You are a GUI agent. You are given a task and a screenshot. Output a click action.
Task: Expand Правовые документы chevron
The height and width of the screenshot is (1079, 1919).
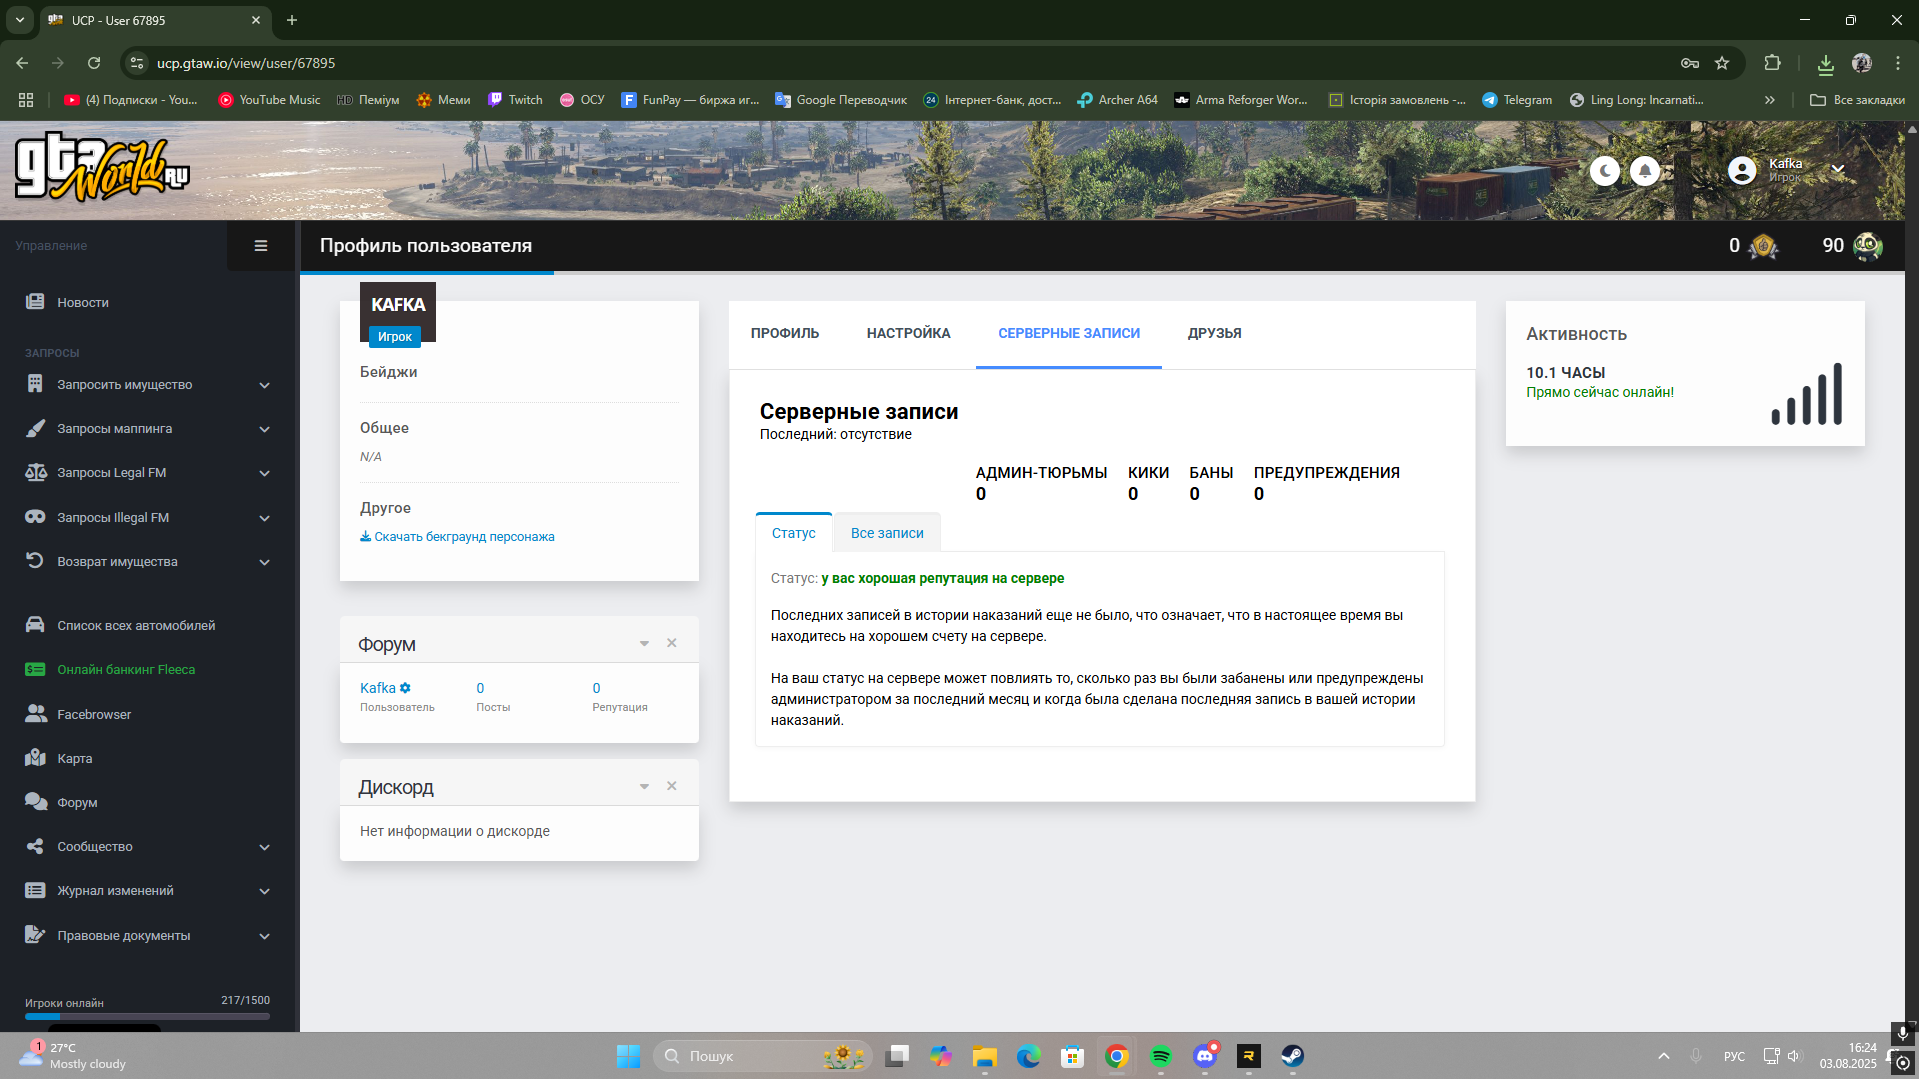265,936
